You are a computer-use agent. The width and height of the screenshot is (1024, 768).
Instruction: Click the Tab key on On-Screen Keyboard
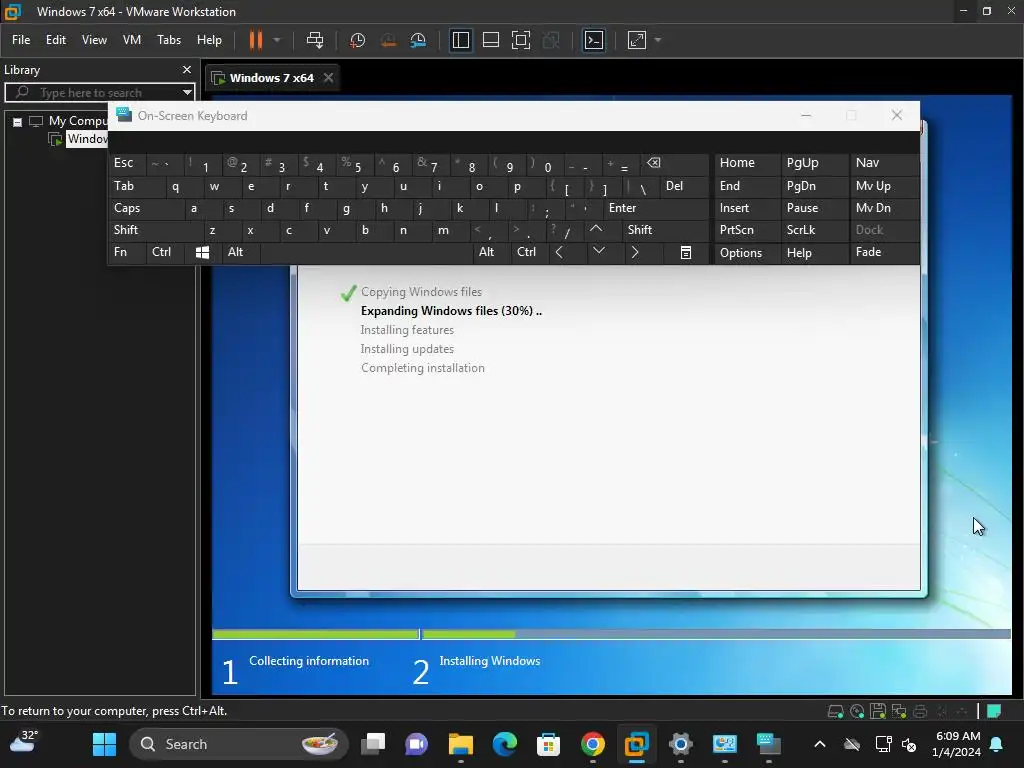point(136,186)
